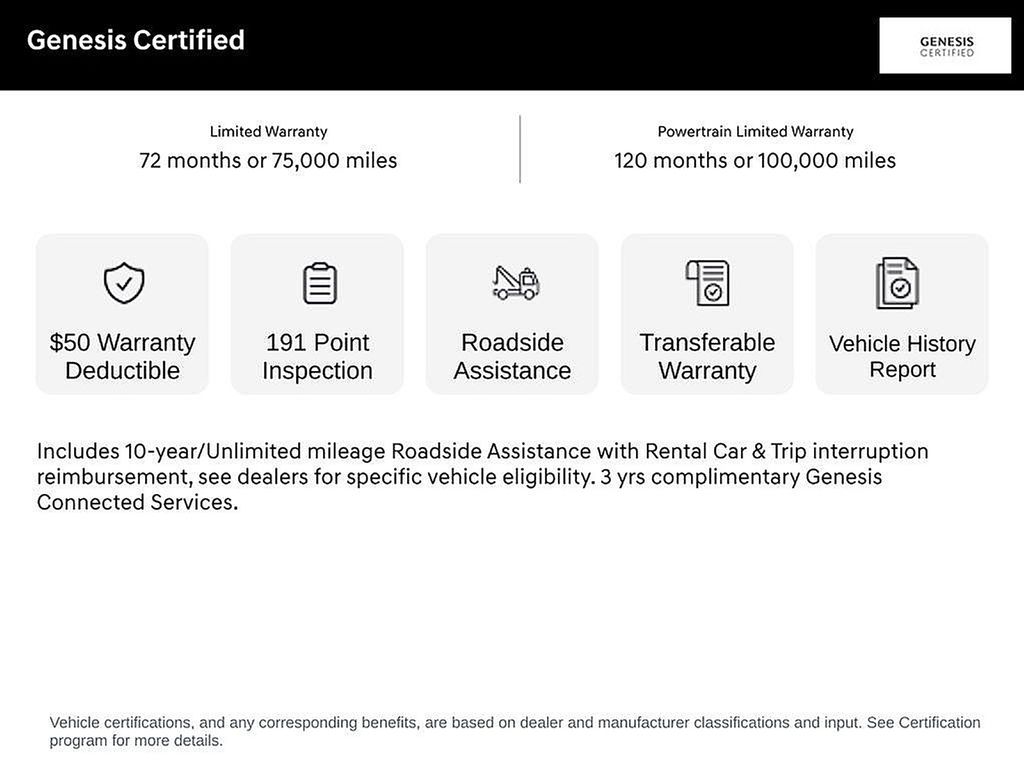Open the Vehicle History Report label
This screenshot has height=768, width=1024.
pos(902,356)
